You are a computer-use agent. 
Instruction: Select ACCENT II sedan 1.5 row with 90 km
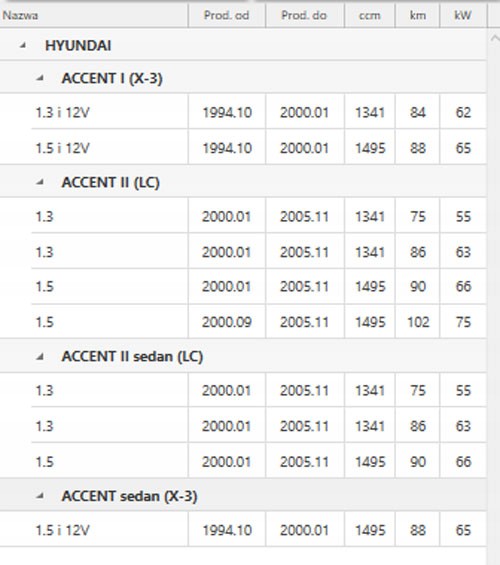click(x=259, y=461)
